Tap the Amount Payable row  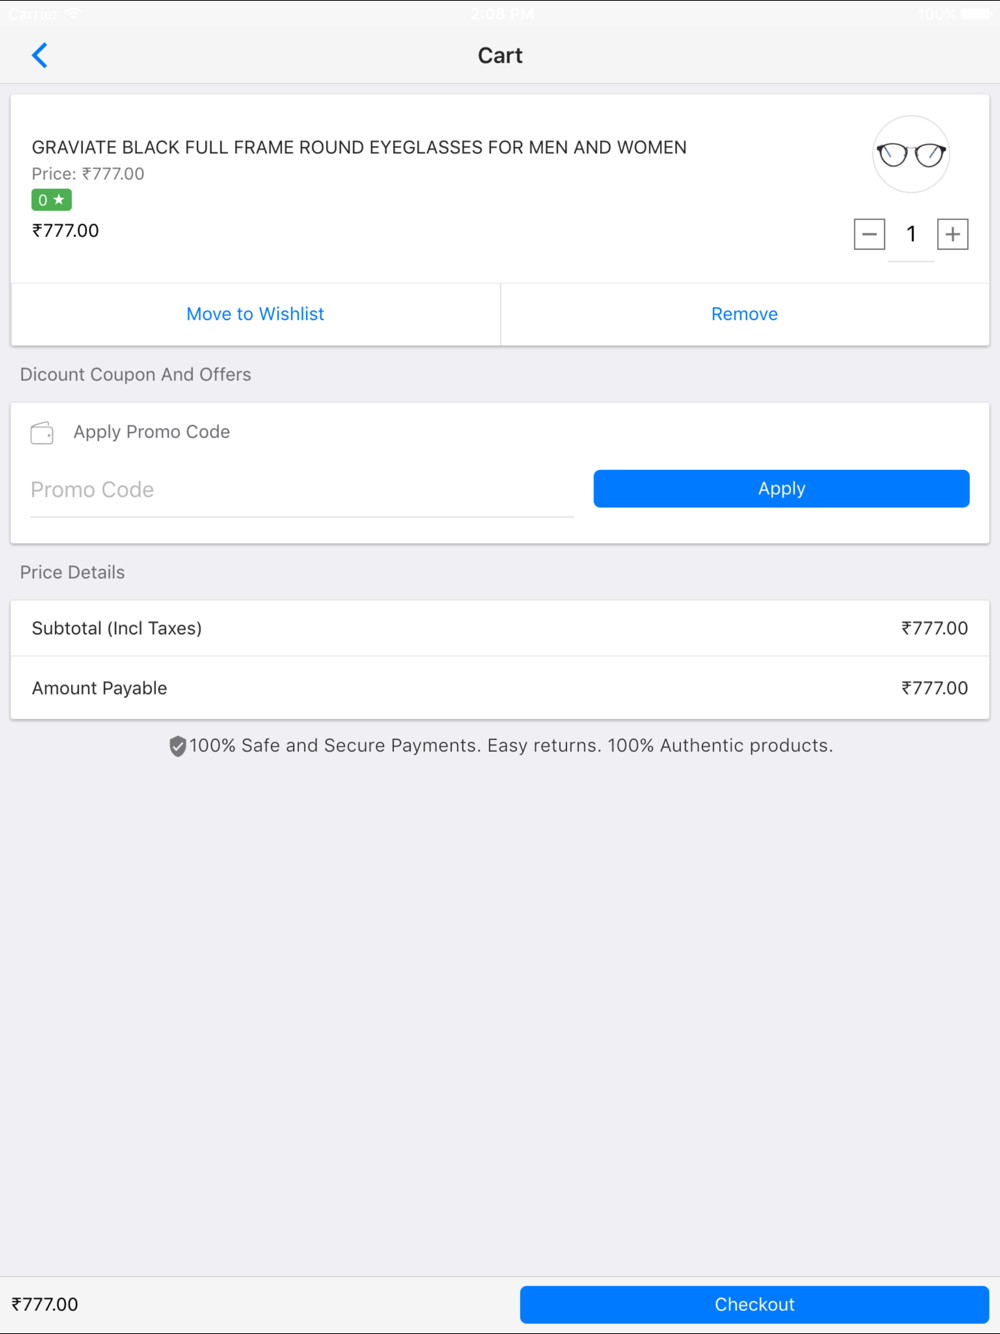(x=499, y=688)
